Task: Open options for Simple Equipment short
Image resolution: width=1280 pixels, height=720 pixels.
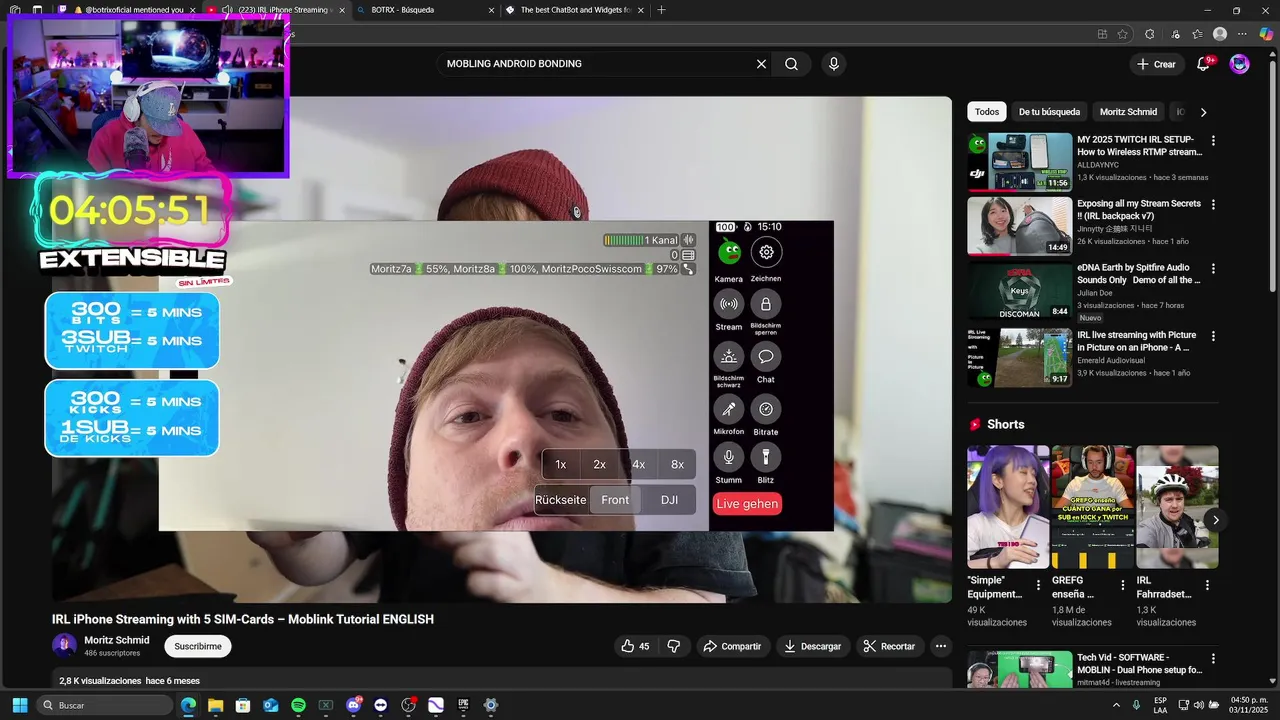Action: (1038, 585)
